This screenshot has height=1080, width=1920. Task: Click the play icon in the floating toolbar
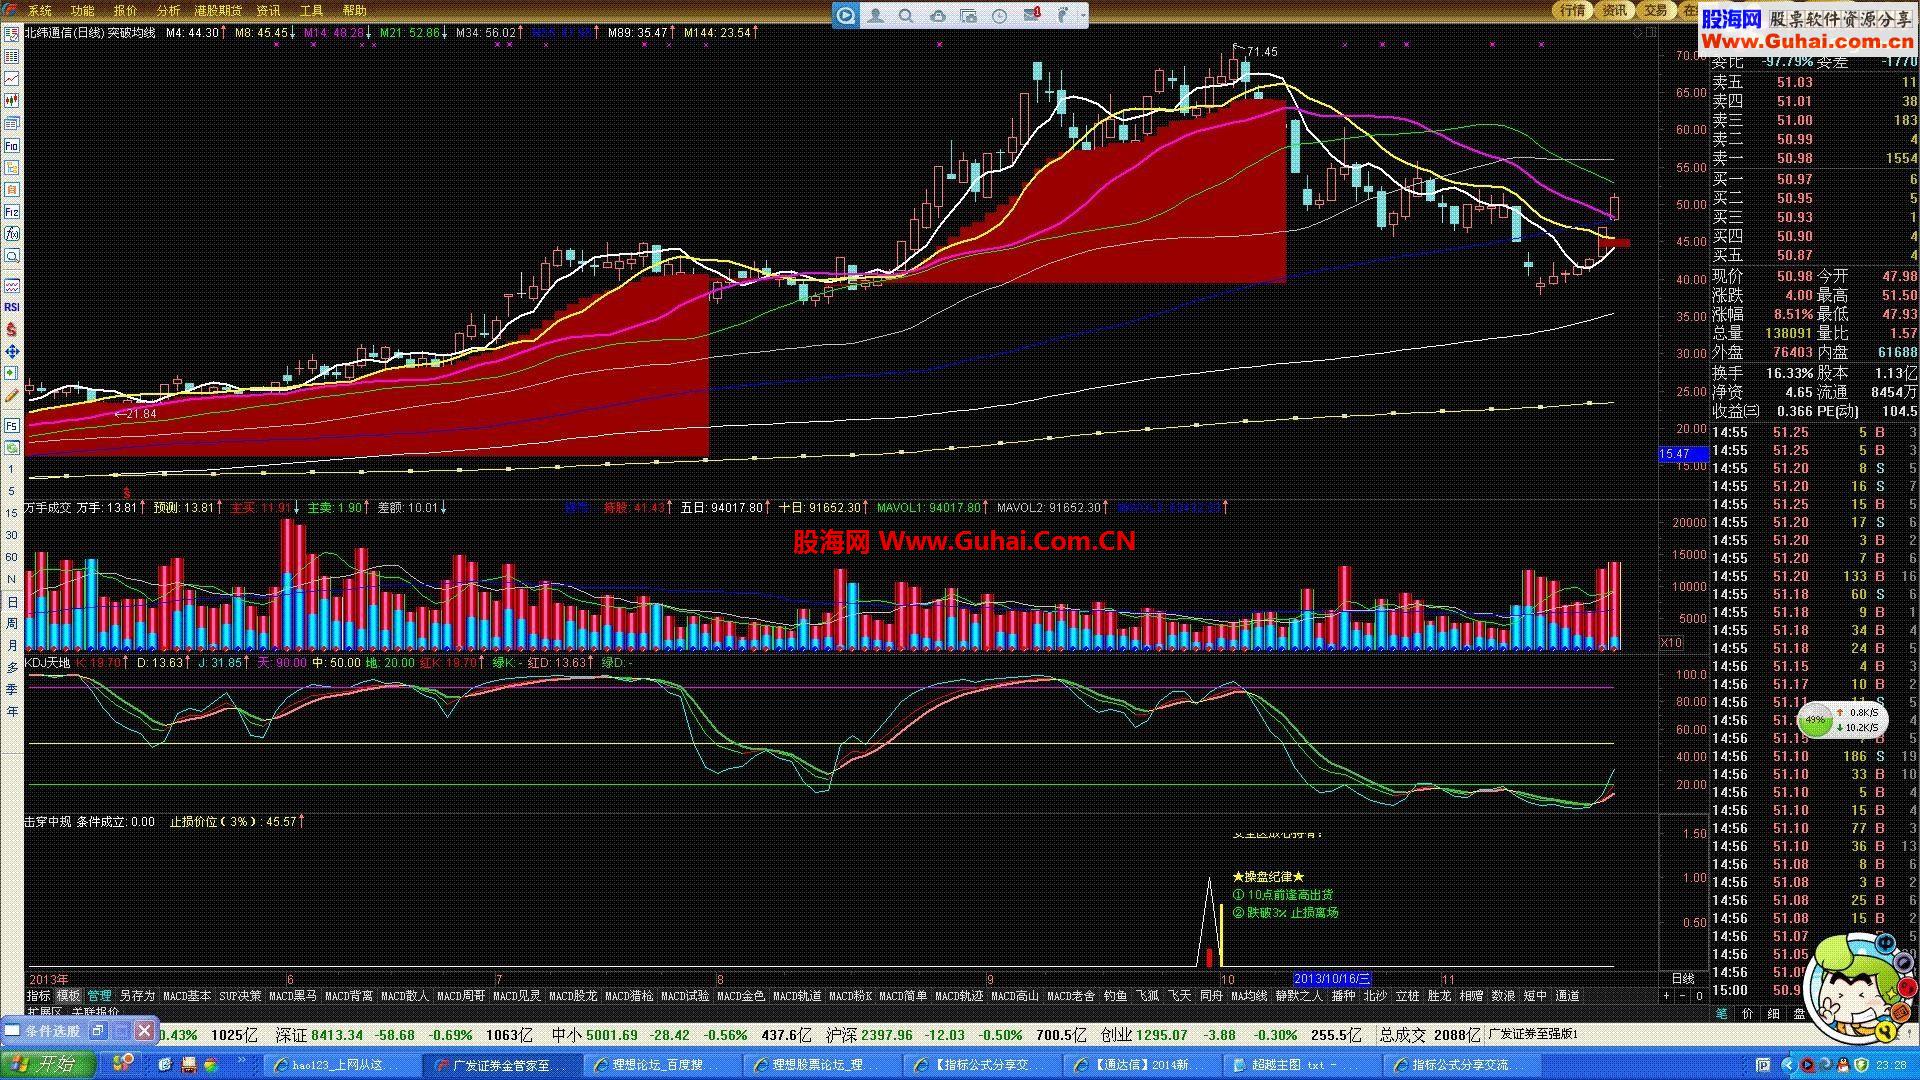point(846,15)
